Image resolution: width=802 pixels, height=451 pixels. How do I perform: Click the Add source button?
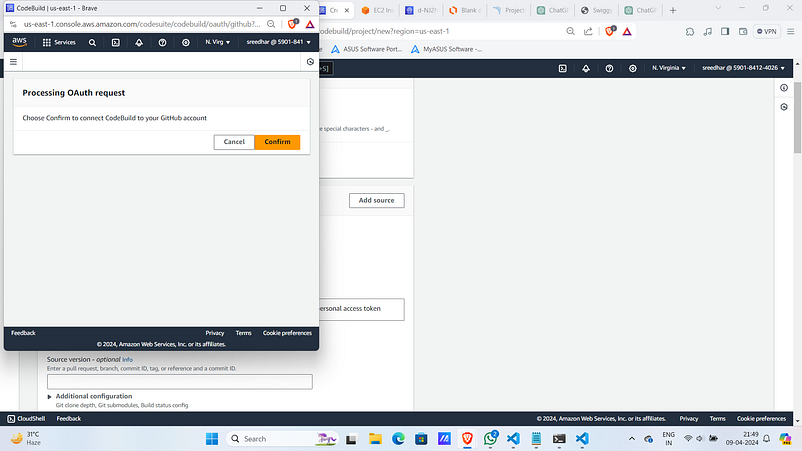point(376,200)
